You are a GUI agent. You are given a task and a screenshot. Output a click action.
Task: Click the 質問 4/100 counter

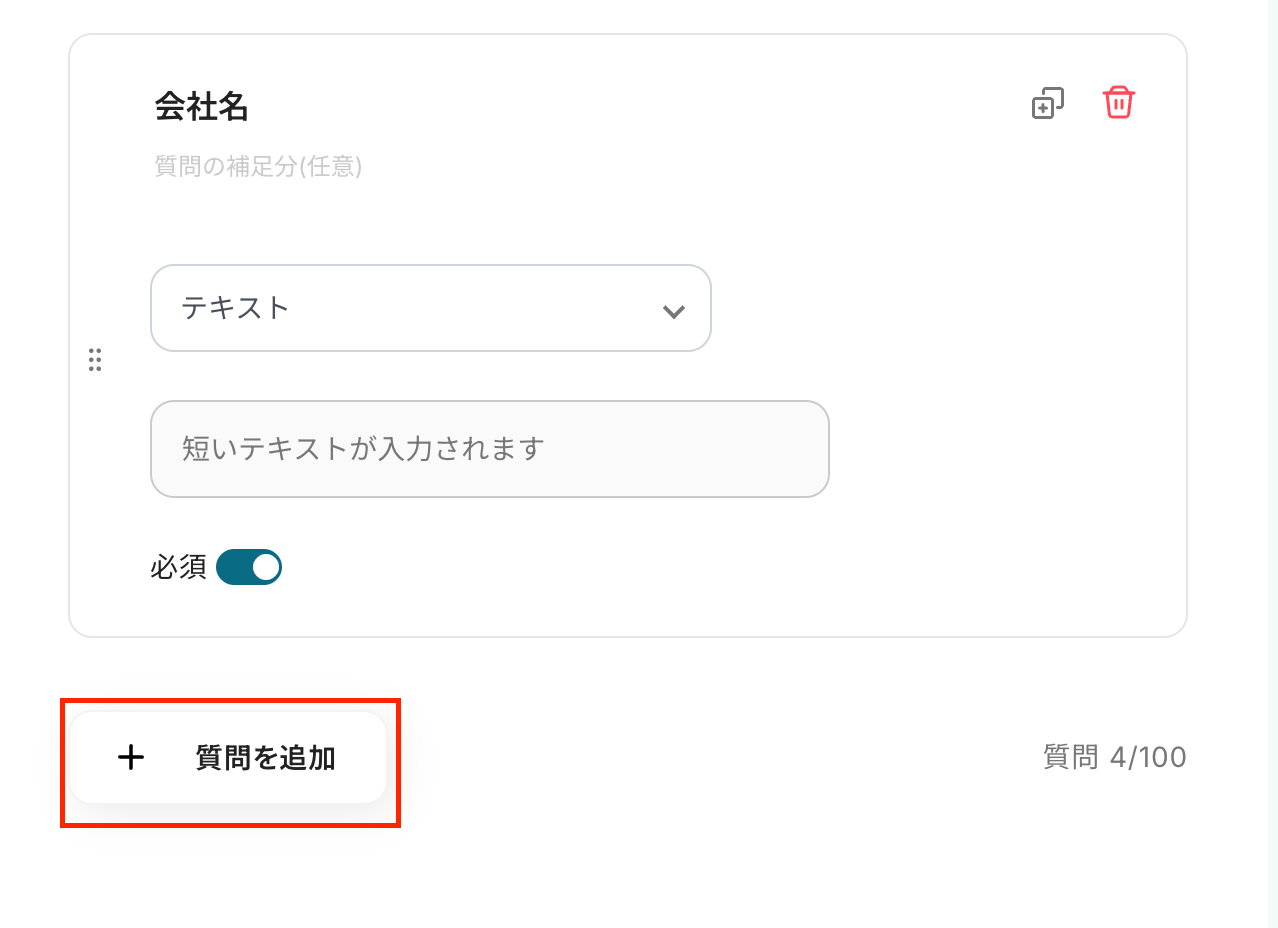coord(1114,757)
